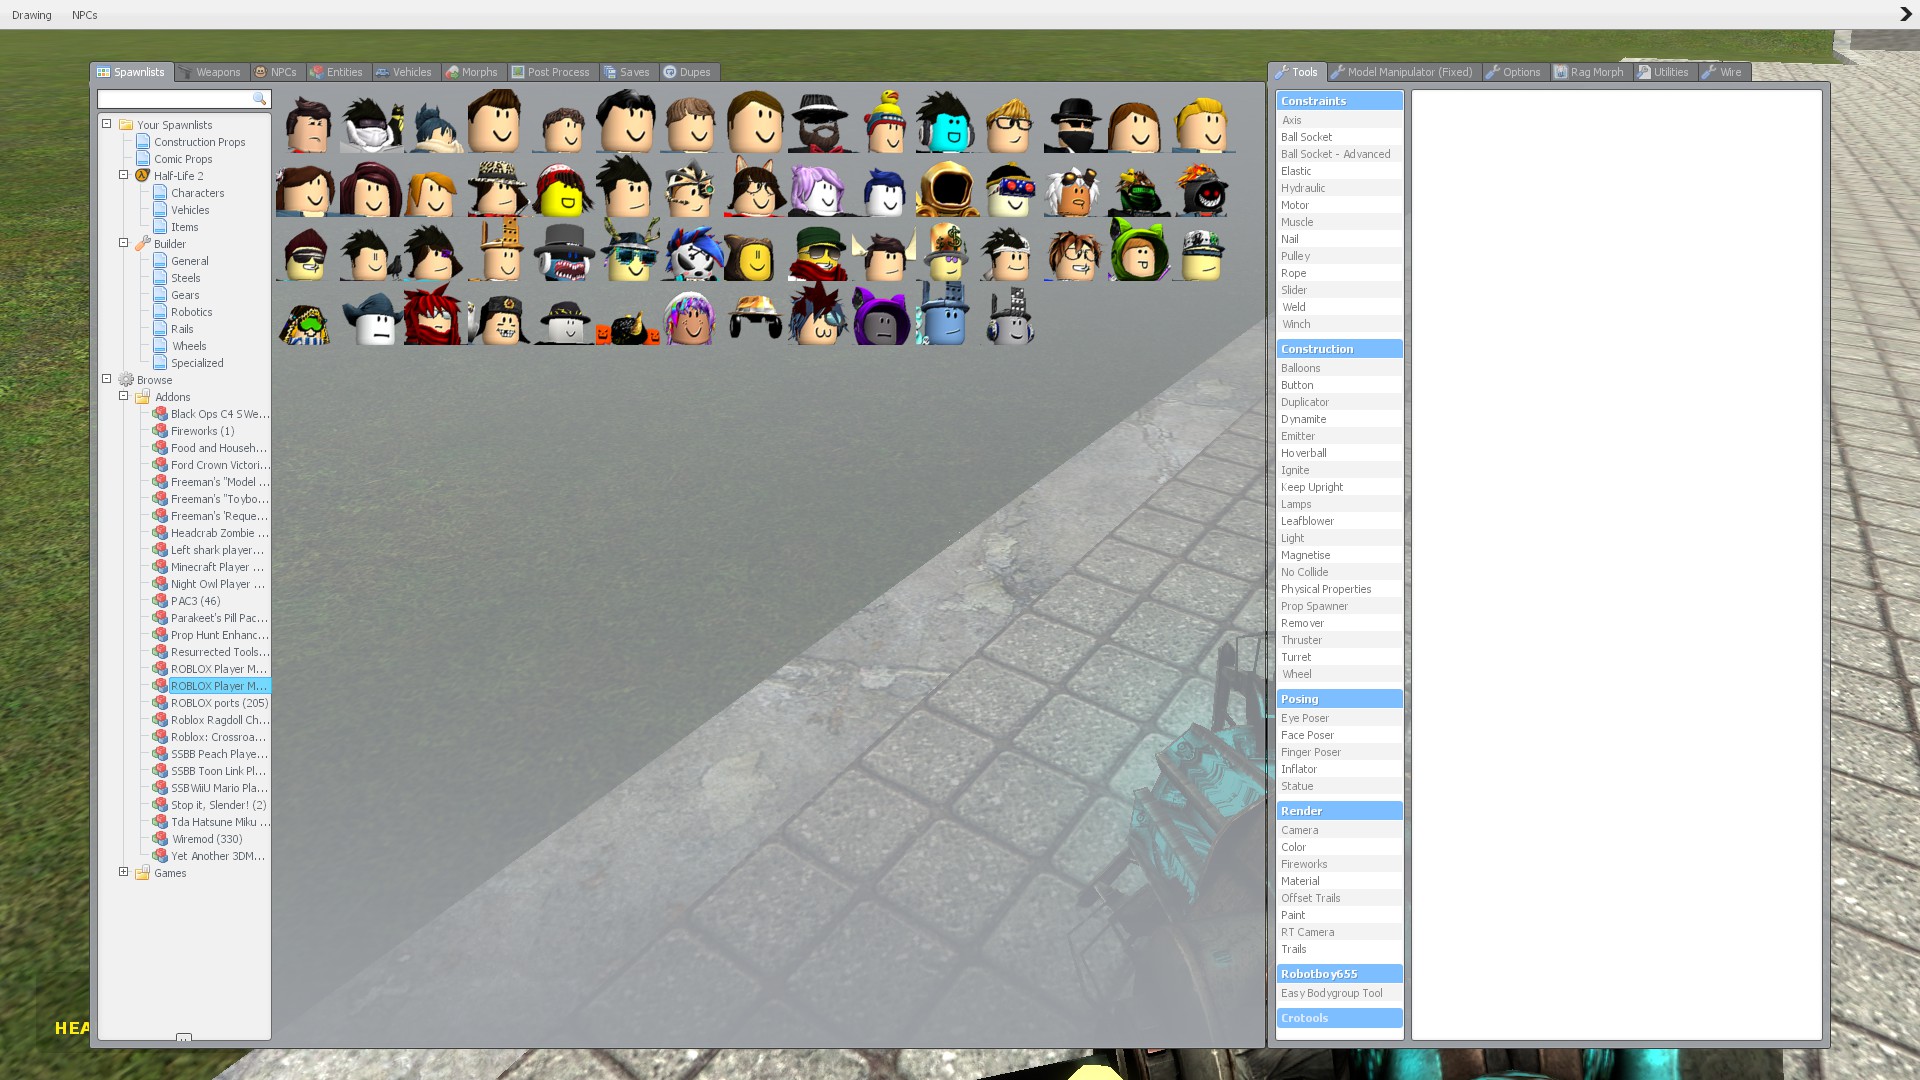Collapse the Constraints tool category
1920x1080 pixels.
1339,101
